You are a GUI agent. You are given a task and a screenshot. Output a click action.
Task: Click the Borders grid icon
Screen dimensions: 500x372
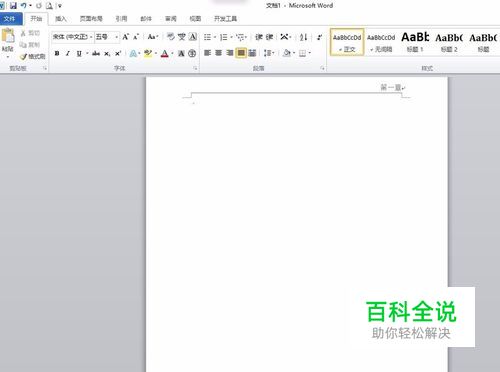[x=303, y=53]
